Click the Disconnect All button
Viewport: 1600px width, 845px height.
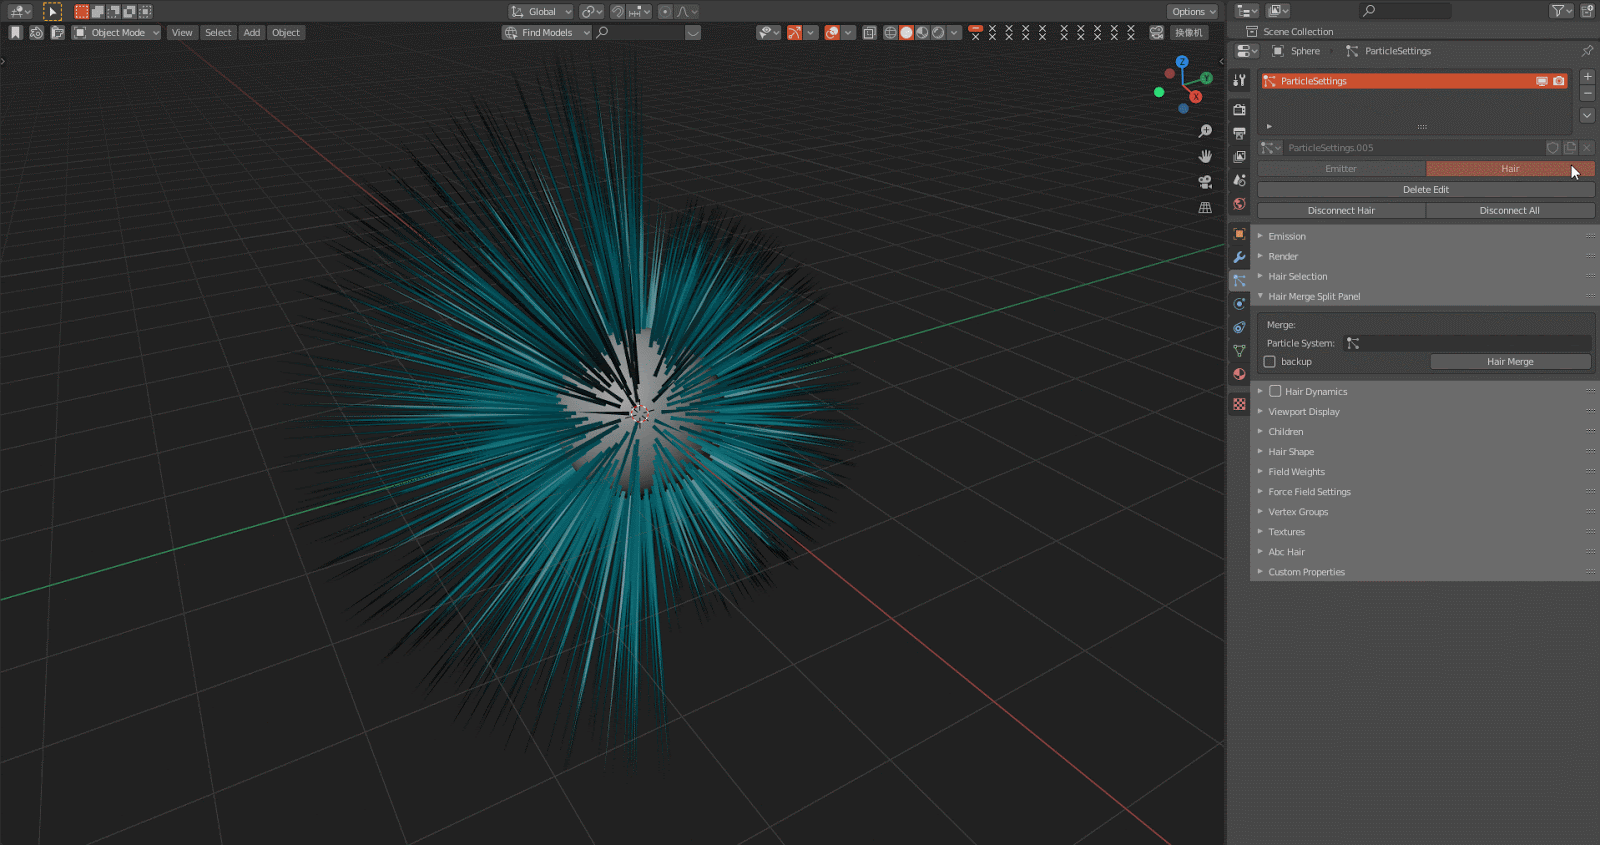[x=1510, y=211]
